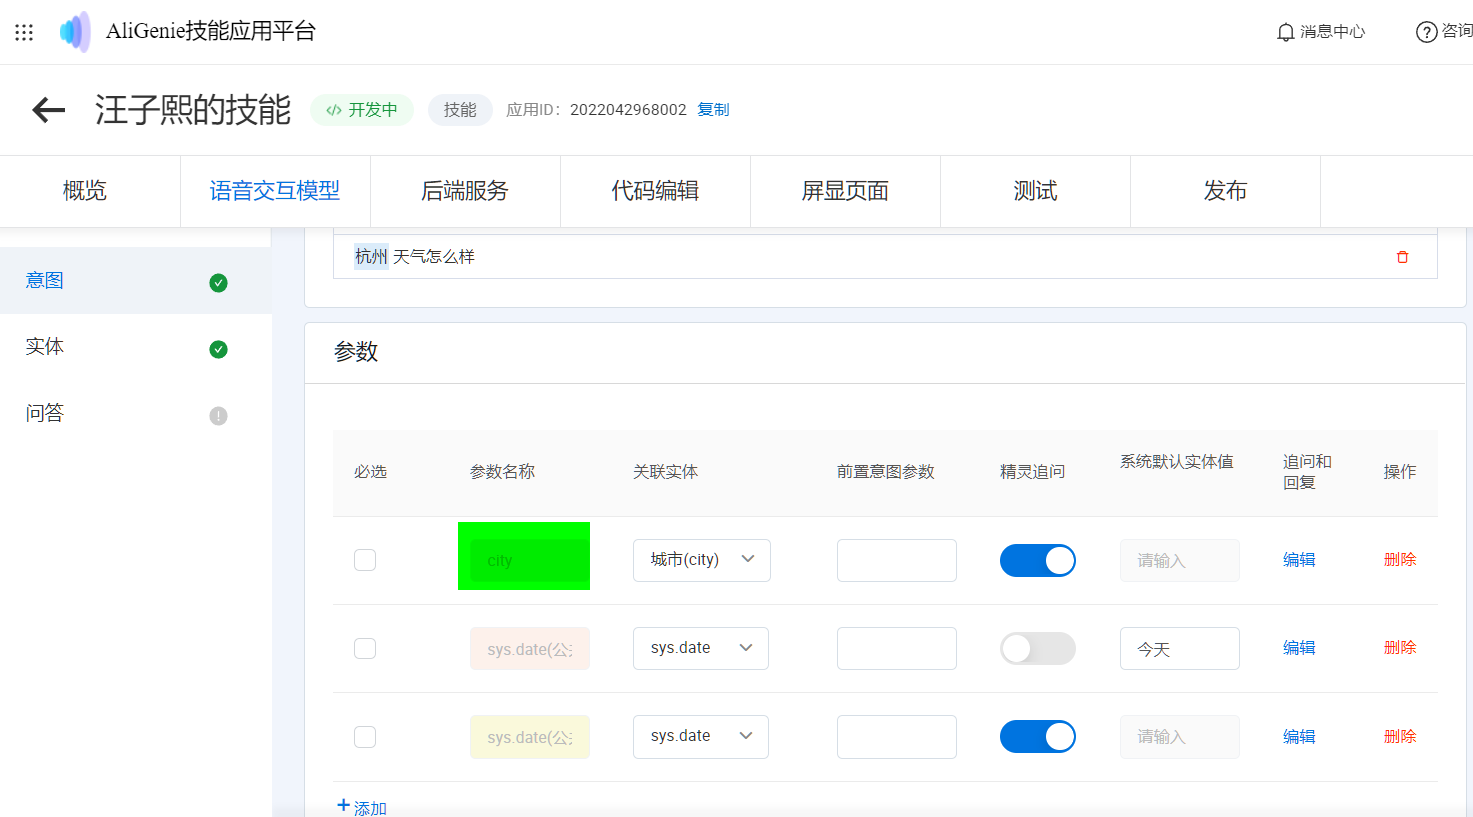The width and height of the screenshot is (1473, 817).
Task: Turn off 精灵追问 for city parameter
Action: pyautogui.click(x=1038, y=560)
